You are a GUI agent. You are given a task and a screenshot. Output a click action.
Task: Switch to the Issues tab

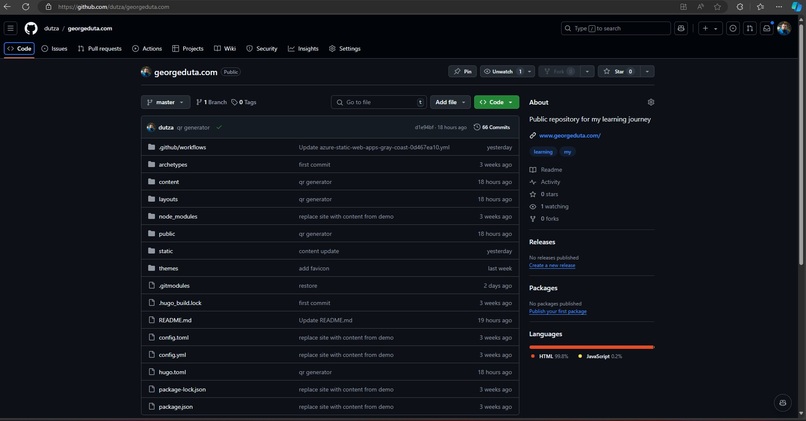pyautogui.click(x=54, y=49)
